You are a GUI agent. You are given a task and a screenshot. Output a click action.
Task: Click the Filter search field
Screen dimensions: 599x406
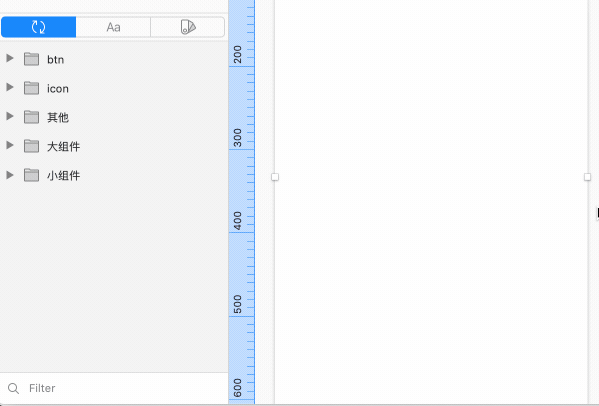pyautogui.click(x=114, y=388)
